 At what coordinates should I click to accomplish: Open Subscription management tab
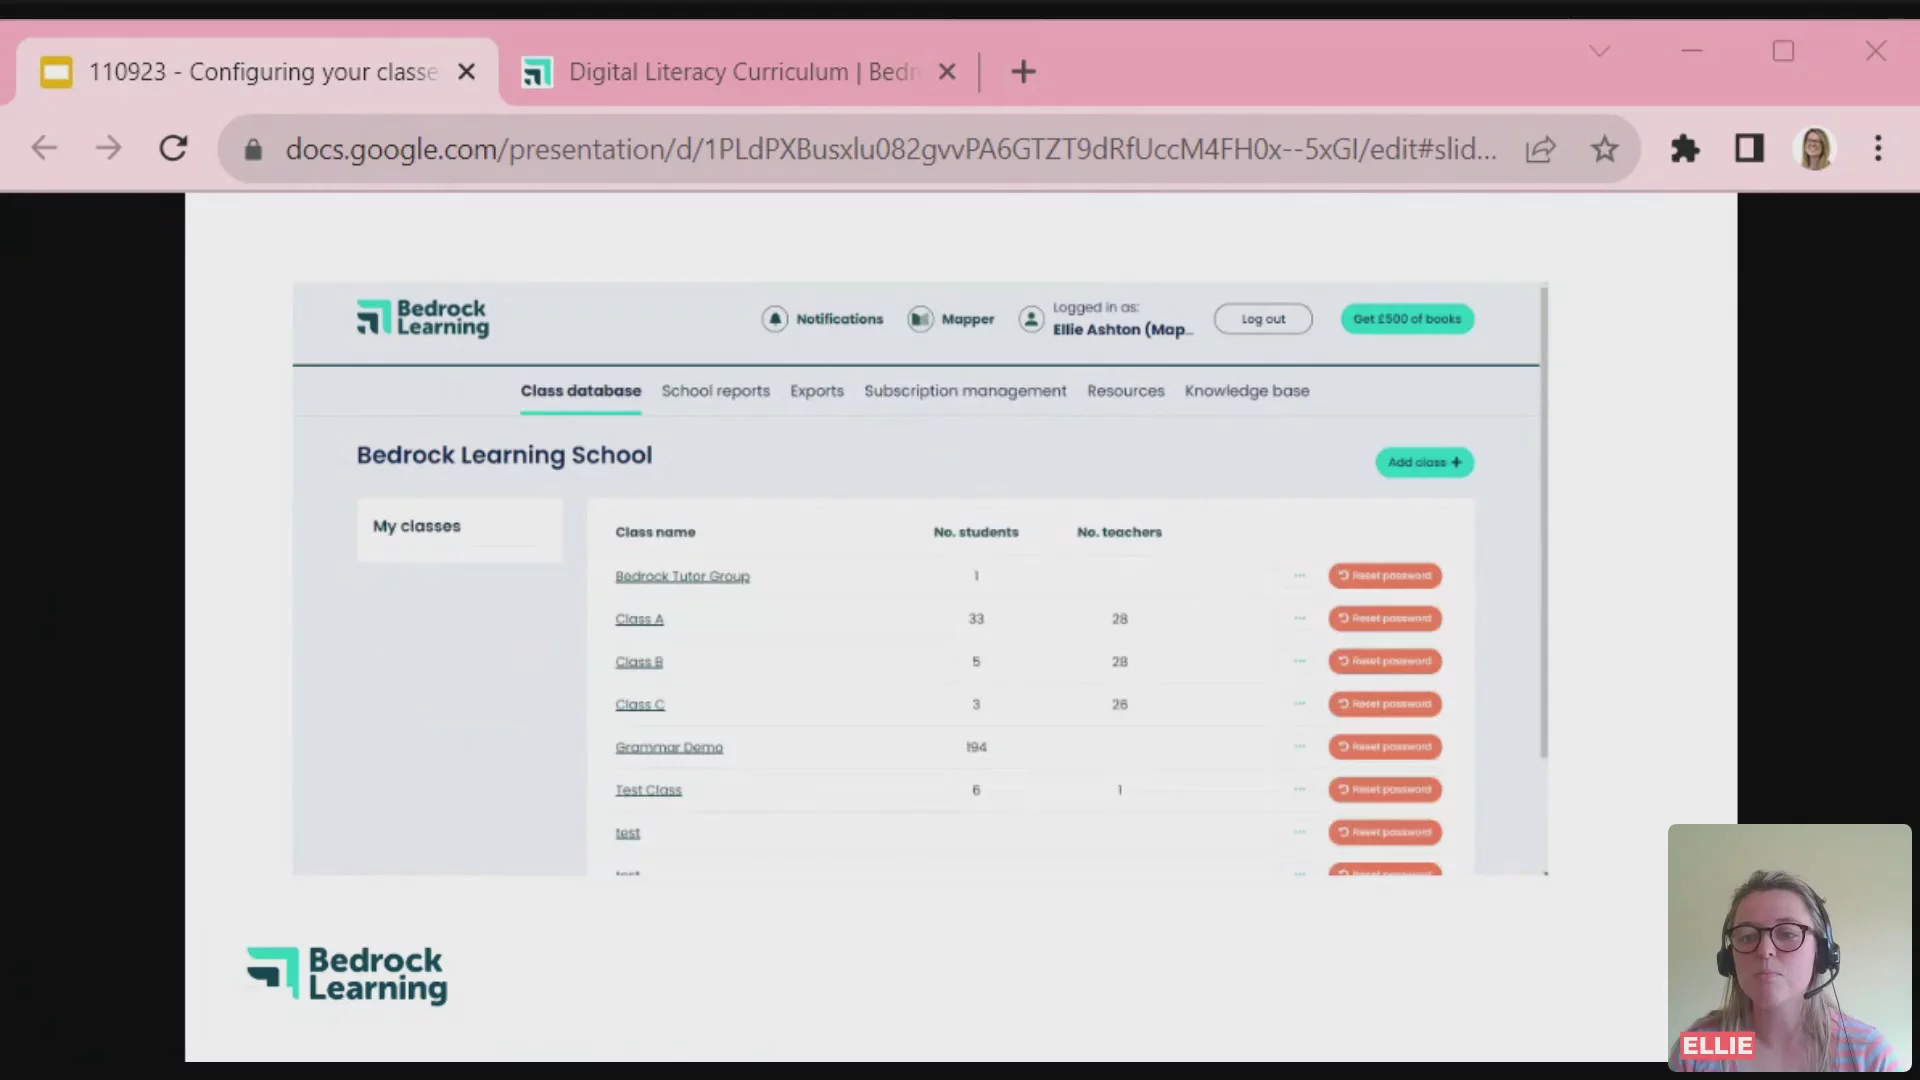pyautogui.click(x=965, y=391)
